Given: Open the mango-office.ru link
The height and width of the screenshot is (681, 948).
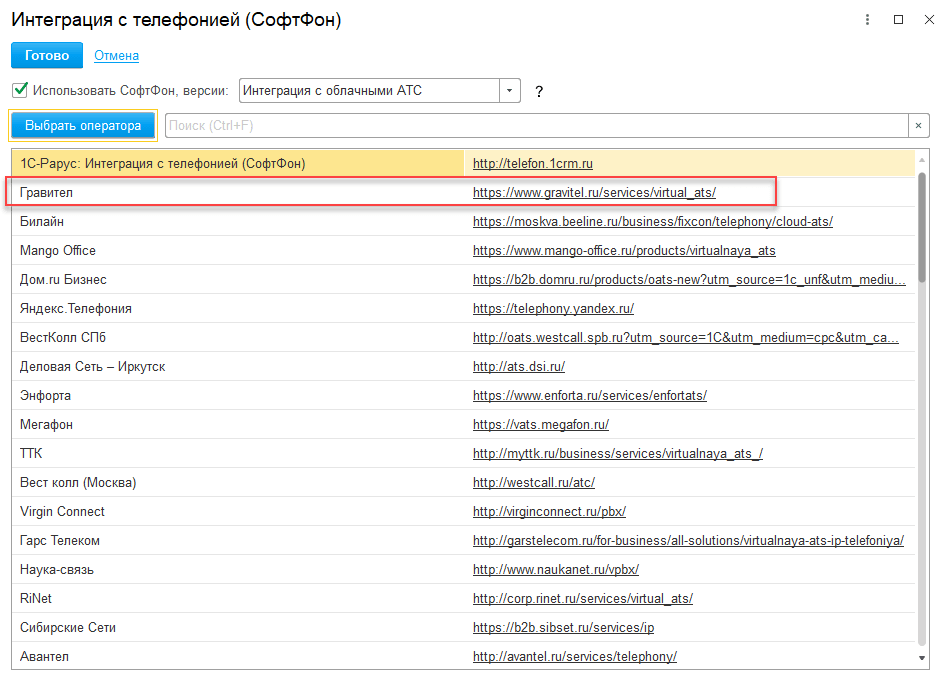Looking at the screenshot, I should point(624,250).
